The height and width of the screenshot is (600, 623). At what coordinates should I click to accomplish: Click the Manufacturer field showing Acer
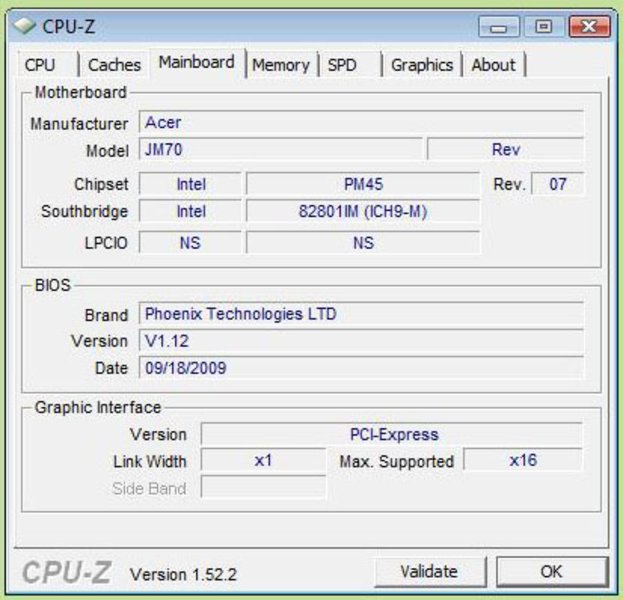pos(361,122)
